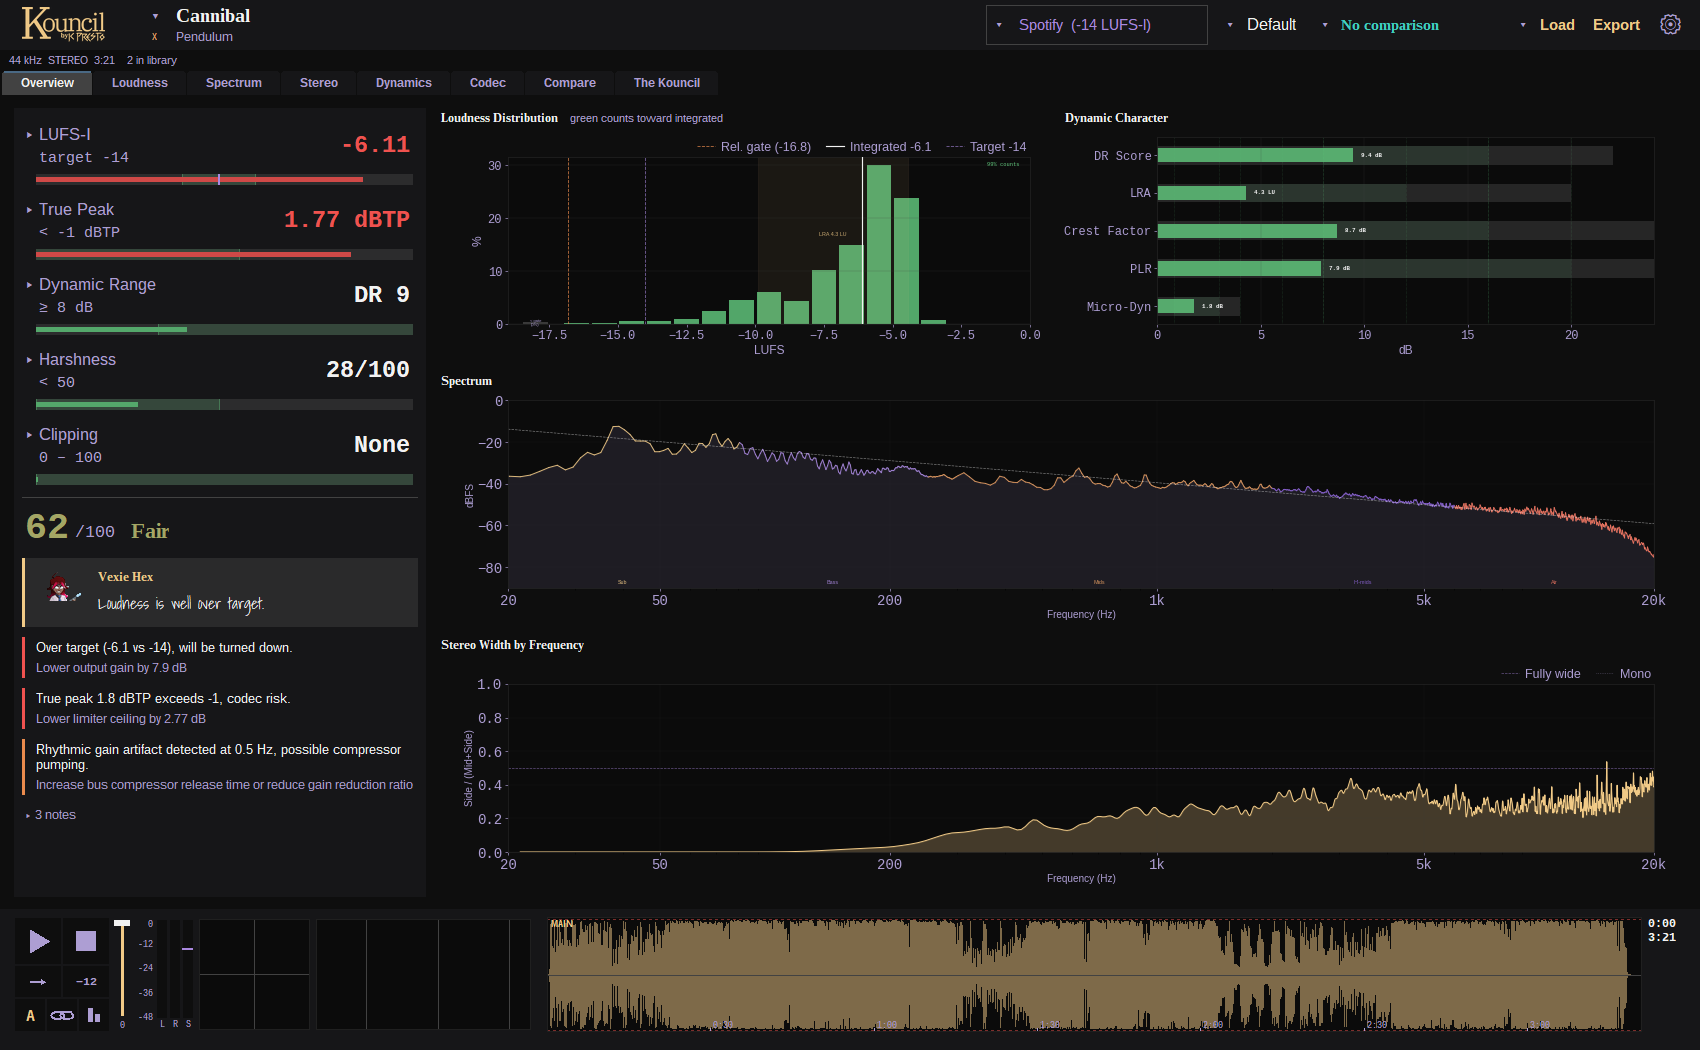Click the Vexie Hex avatar icon
Viewport: 1700px width, 1050px height.
(63, 589)
